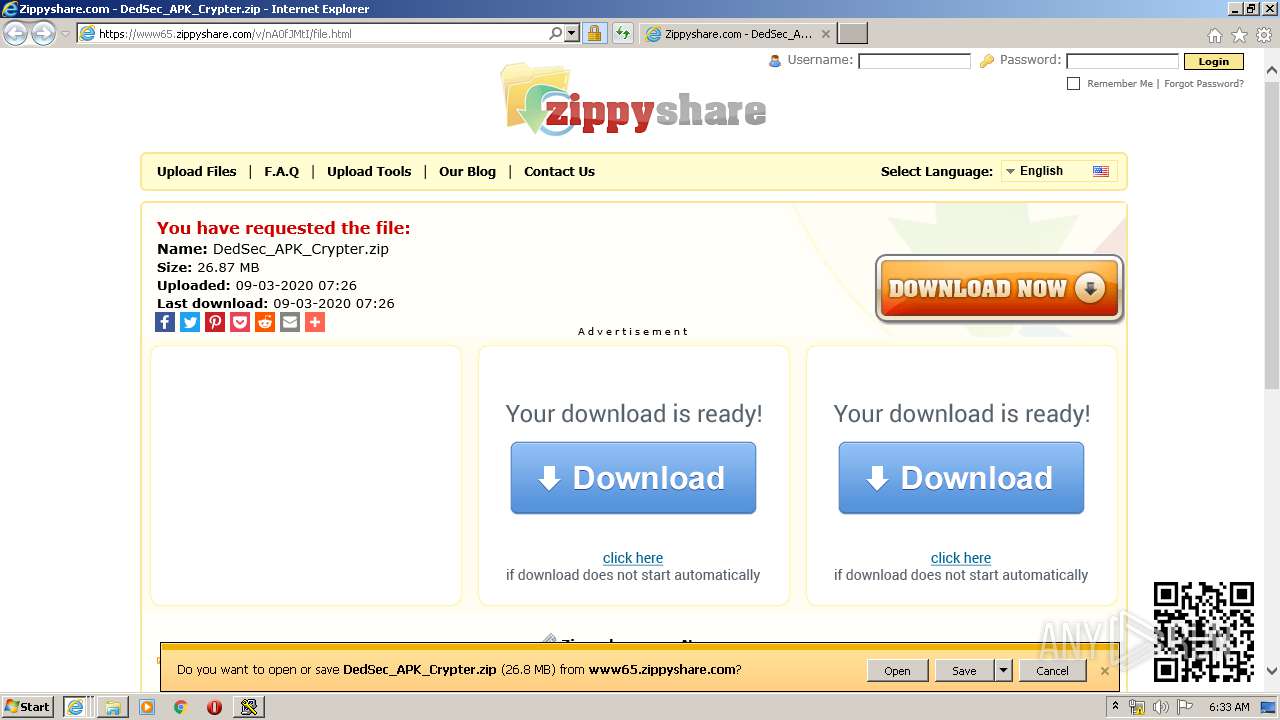Image resolution: width=1280 pixels, height=720 pixels.
Task: Open the Contact Us menu item
Action: coord(559,171)
